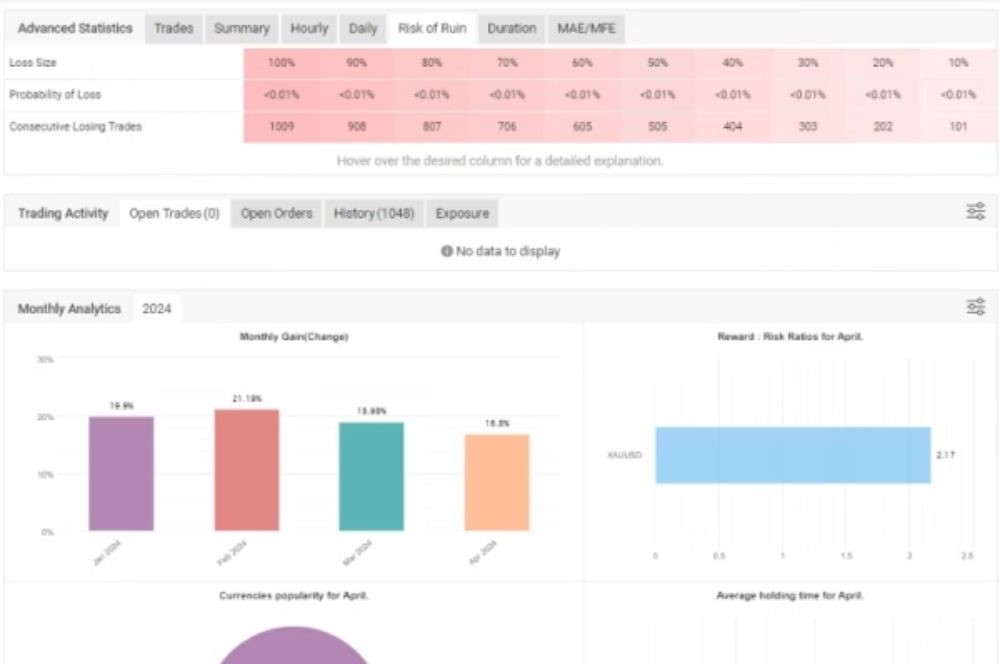1000x664 pixels.
Task: Select the Risk of Ruin tab
Action: pyautogui.click(x=432, y=29)
